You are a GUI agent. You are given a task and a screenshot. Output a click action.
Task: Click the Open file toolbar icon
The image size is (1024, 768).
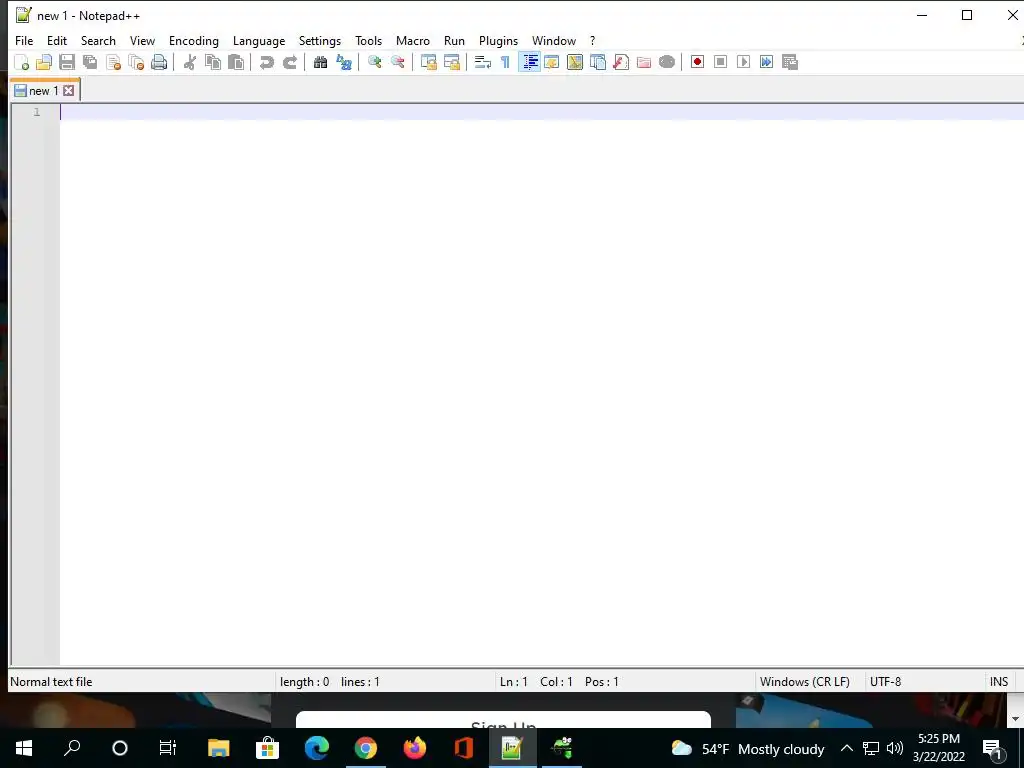click(x=44, y=62)
